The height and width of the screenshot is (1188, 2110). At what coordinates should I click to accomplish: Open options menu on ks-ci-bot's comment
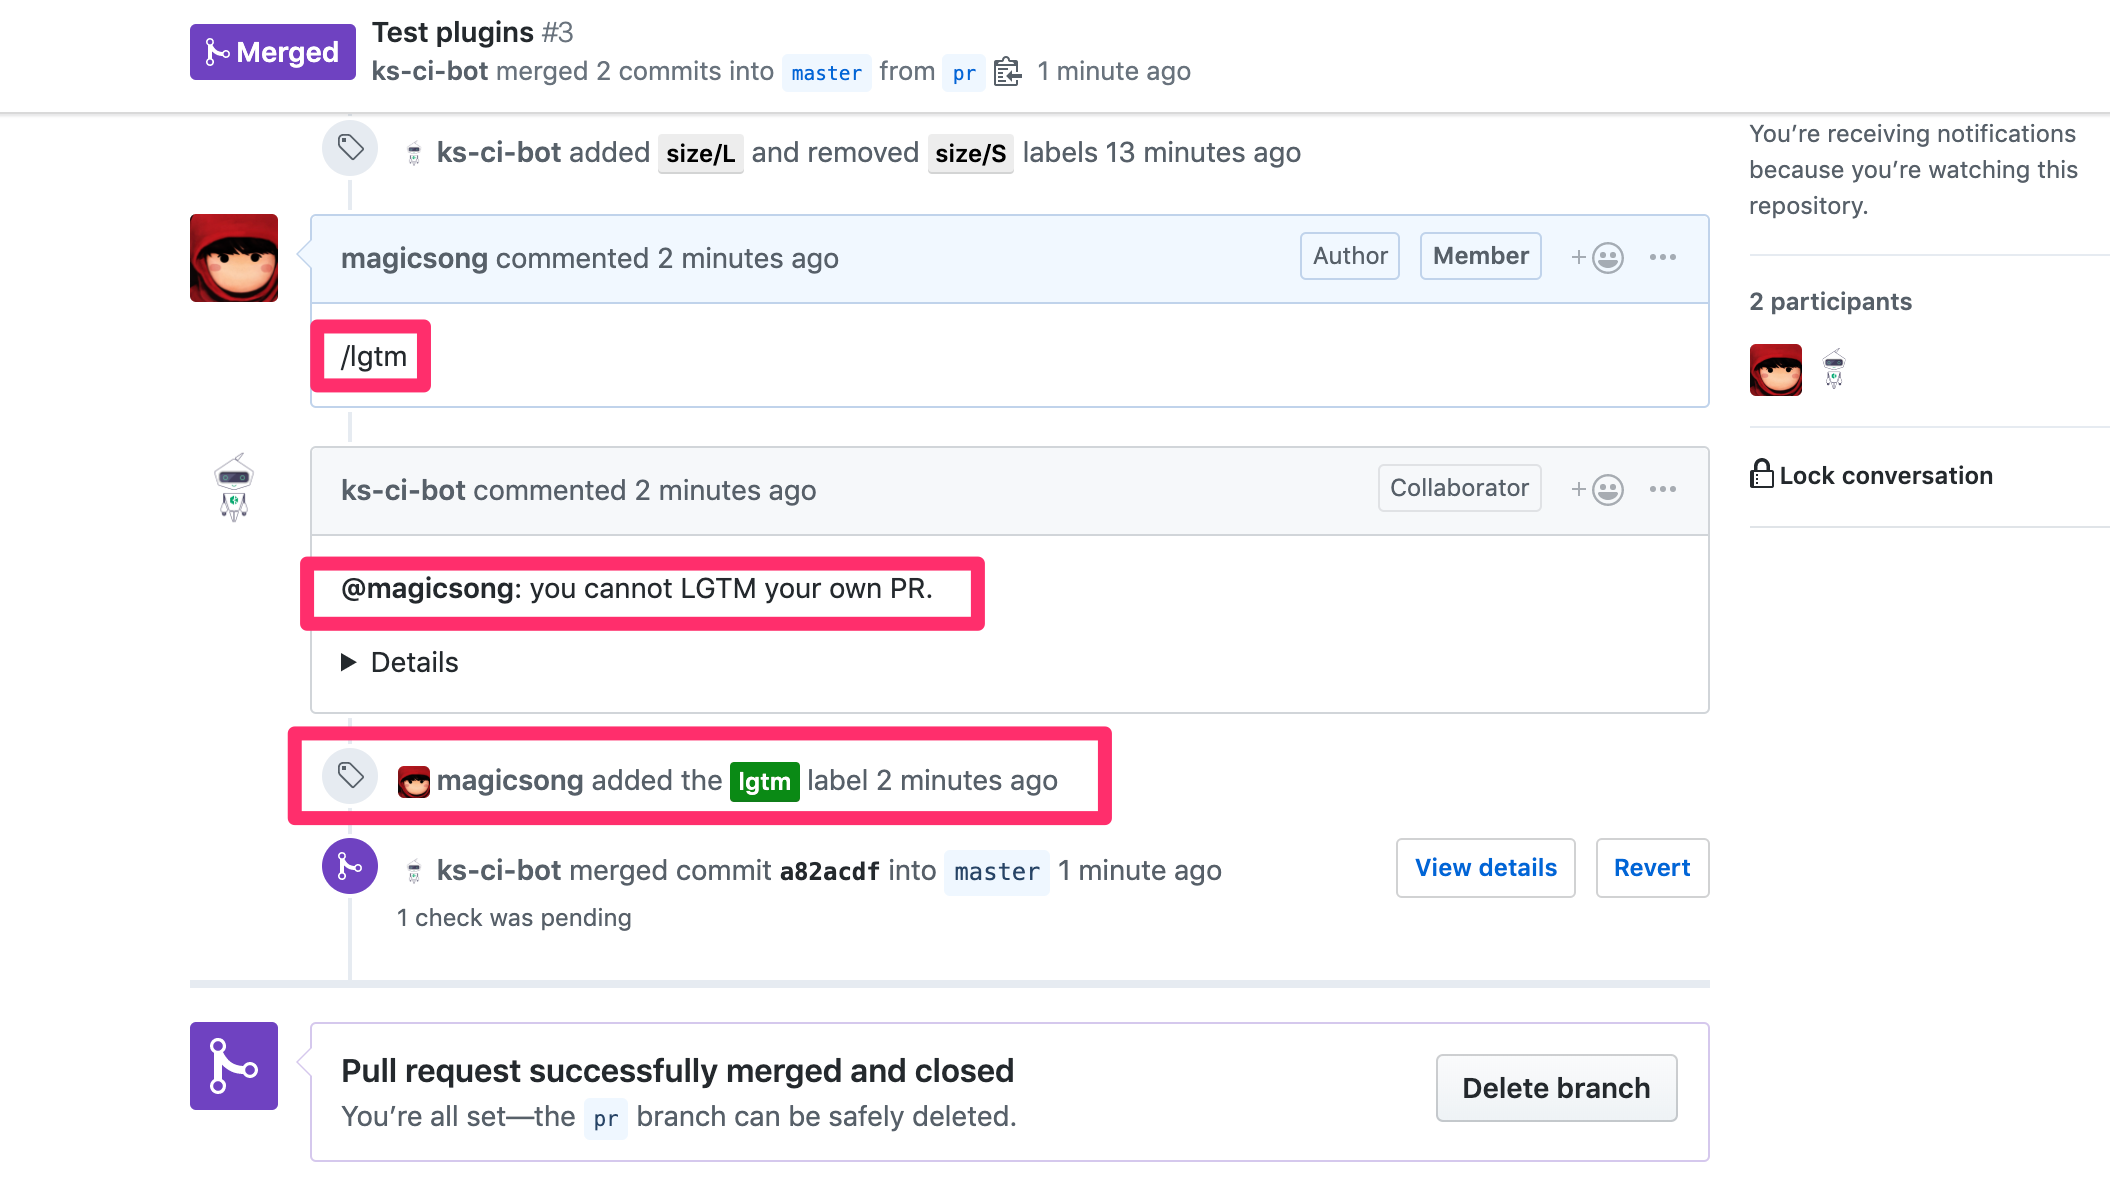pos(1662,490)
